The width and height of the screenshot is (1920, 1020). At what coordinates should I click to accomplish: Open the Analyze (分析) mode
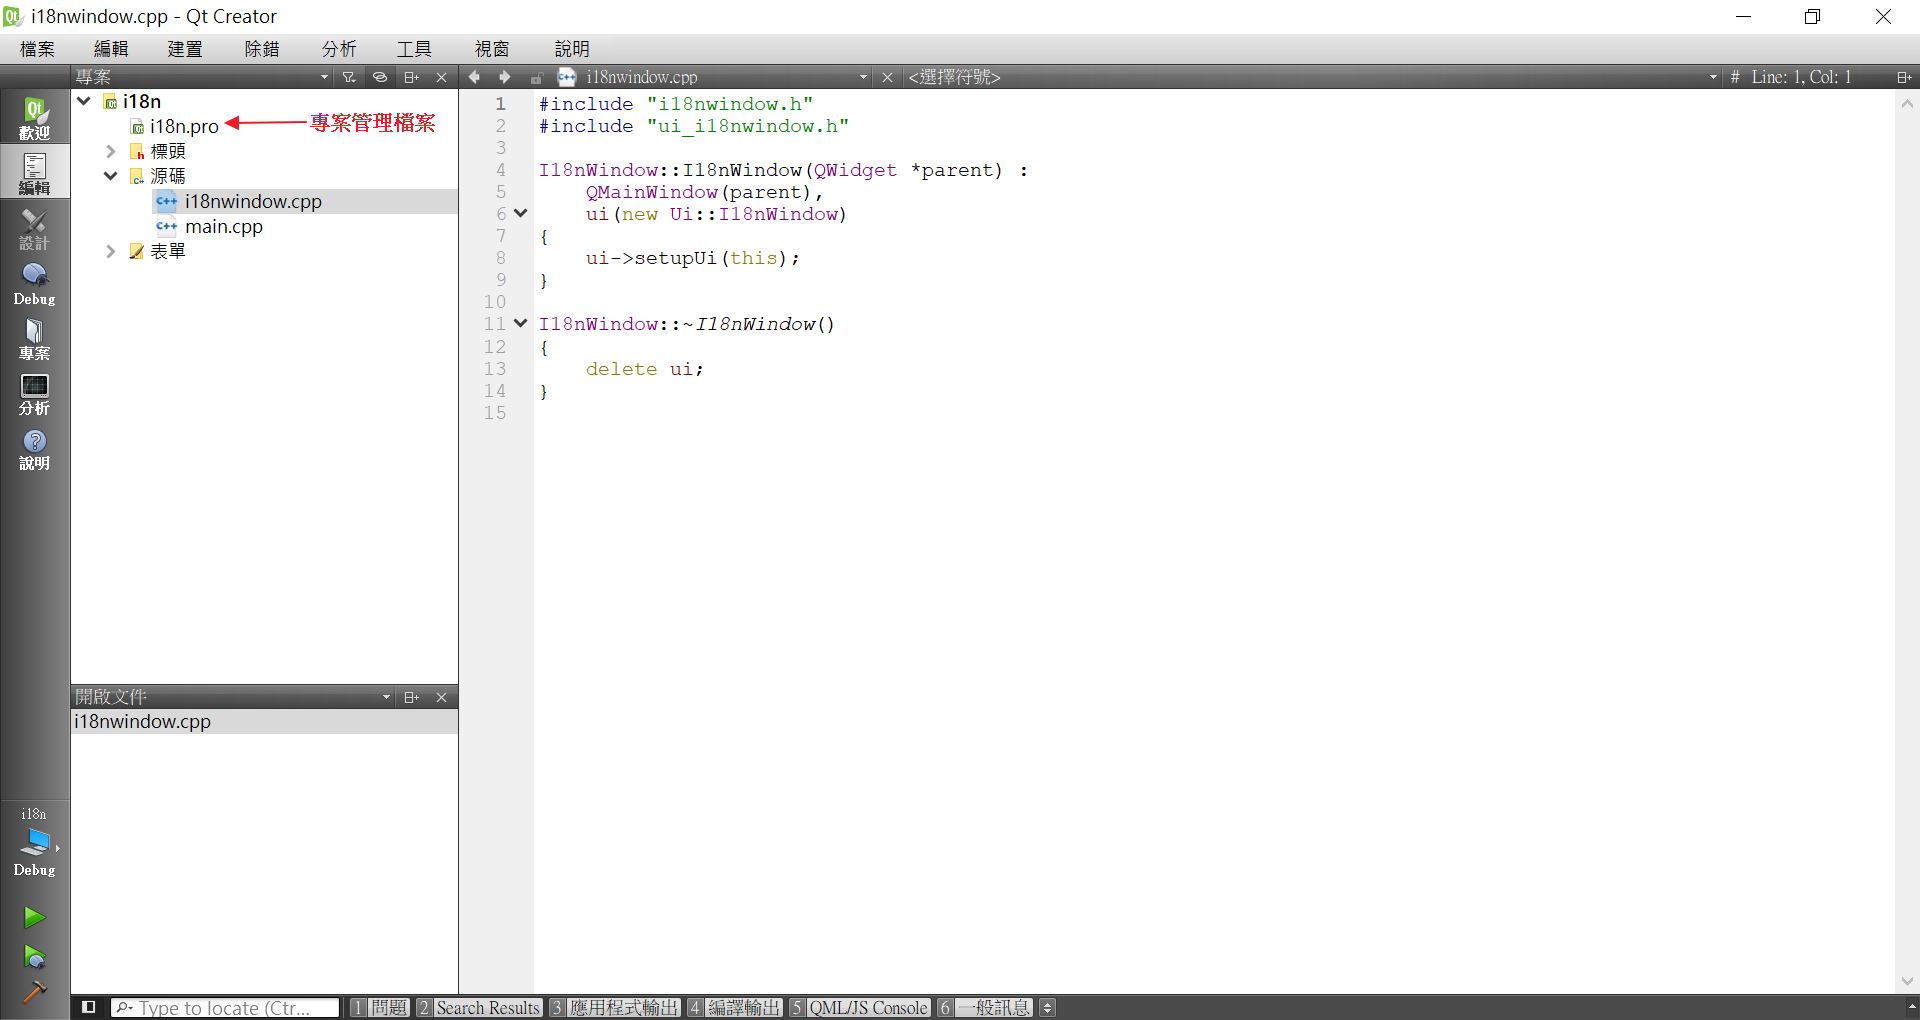pos(34,394)
